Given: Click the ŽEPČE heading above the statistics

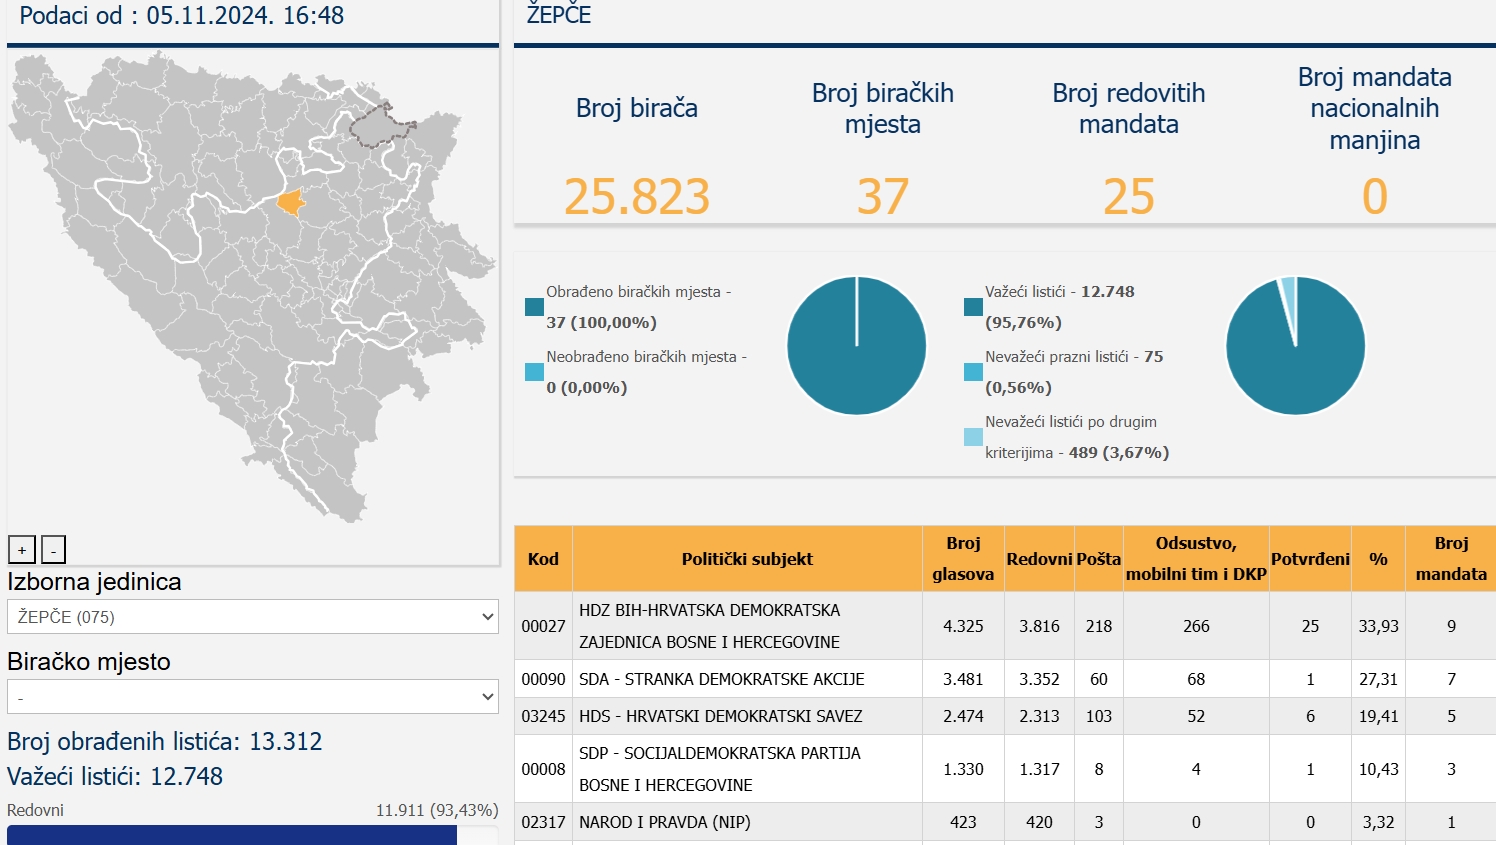Looking at the screenshot, I should pyautogui.click(x=559, y=15).
